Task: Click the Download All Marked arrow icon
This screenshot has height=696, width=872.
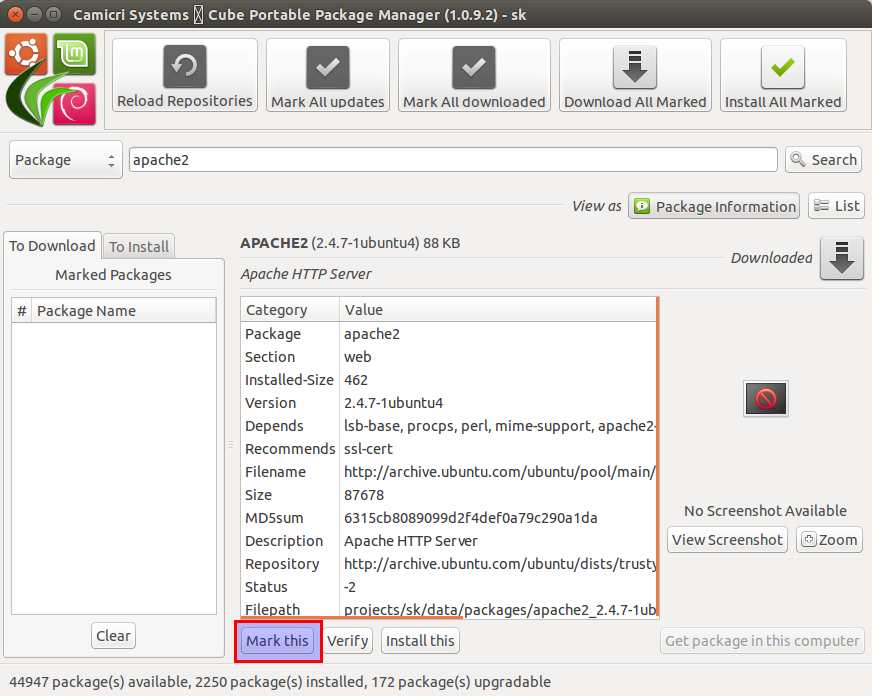Action: tap(635, 67)
